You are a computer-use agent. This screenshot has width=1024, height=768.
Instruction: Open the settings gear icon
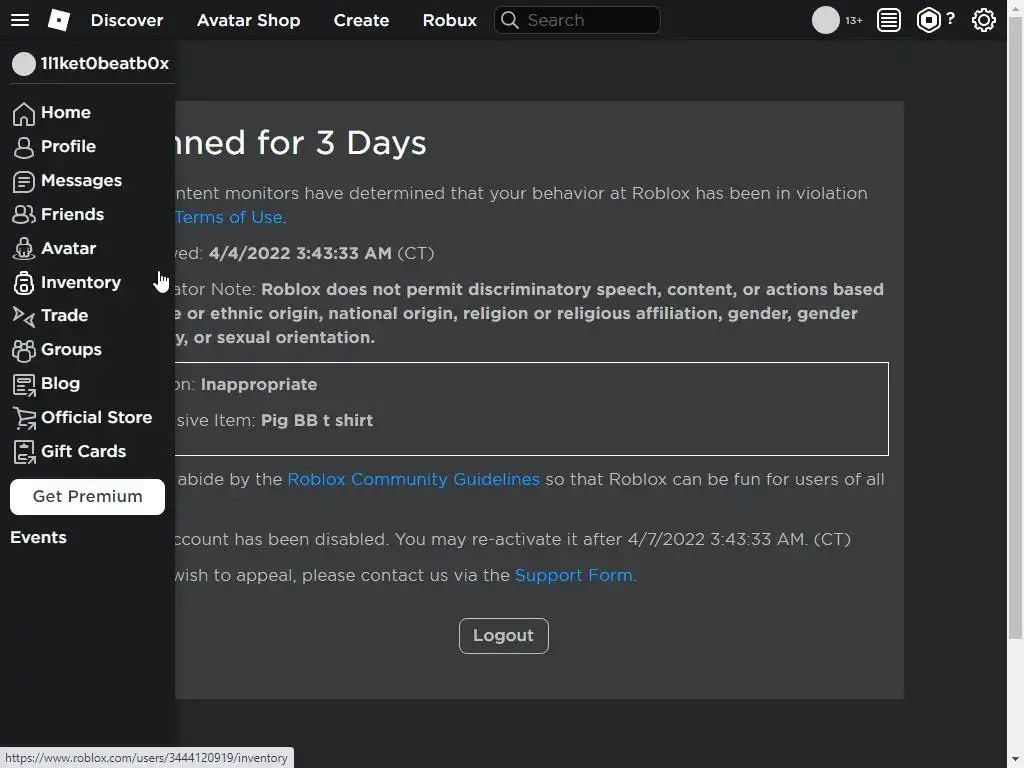[x=984, y=20]
